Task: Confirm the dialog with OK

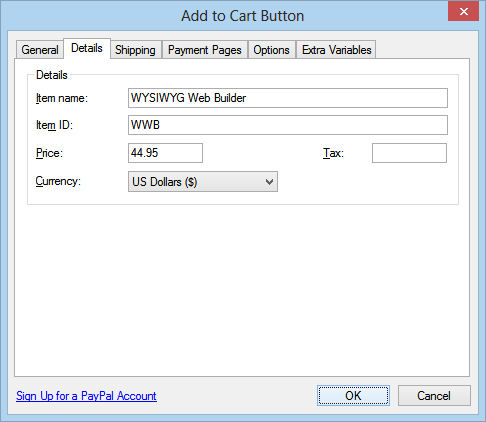Action: [353, 396]
